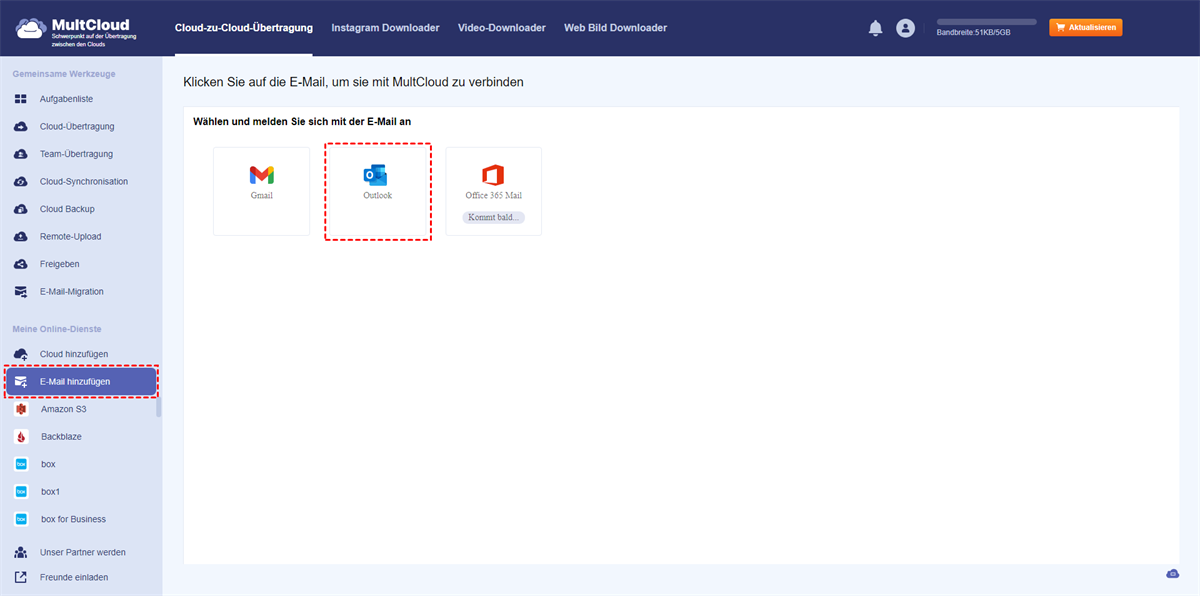Click the Bandbreite:51KB/5GB text

973,33
